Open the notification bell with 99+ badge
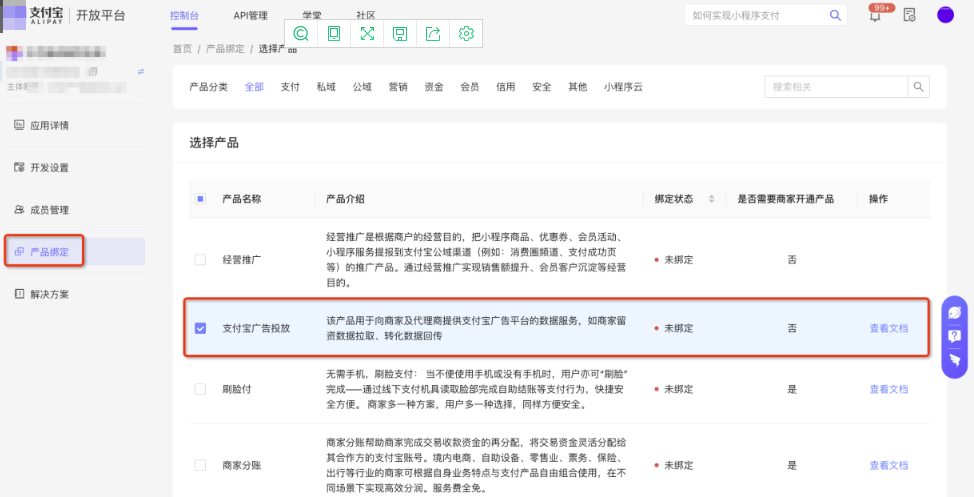The width and height of the screenshot is (974, 497). click(x=875, y=16)
